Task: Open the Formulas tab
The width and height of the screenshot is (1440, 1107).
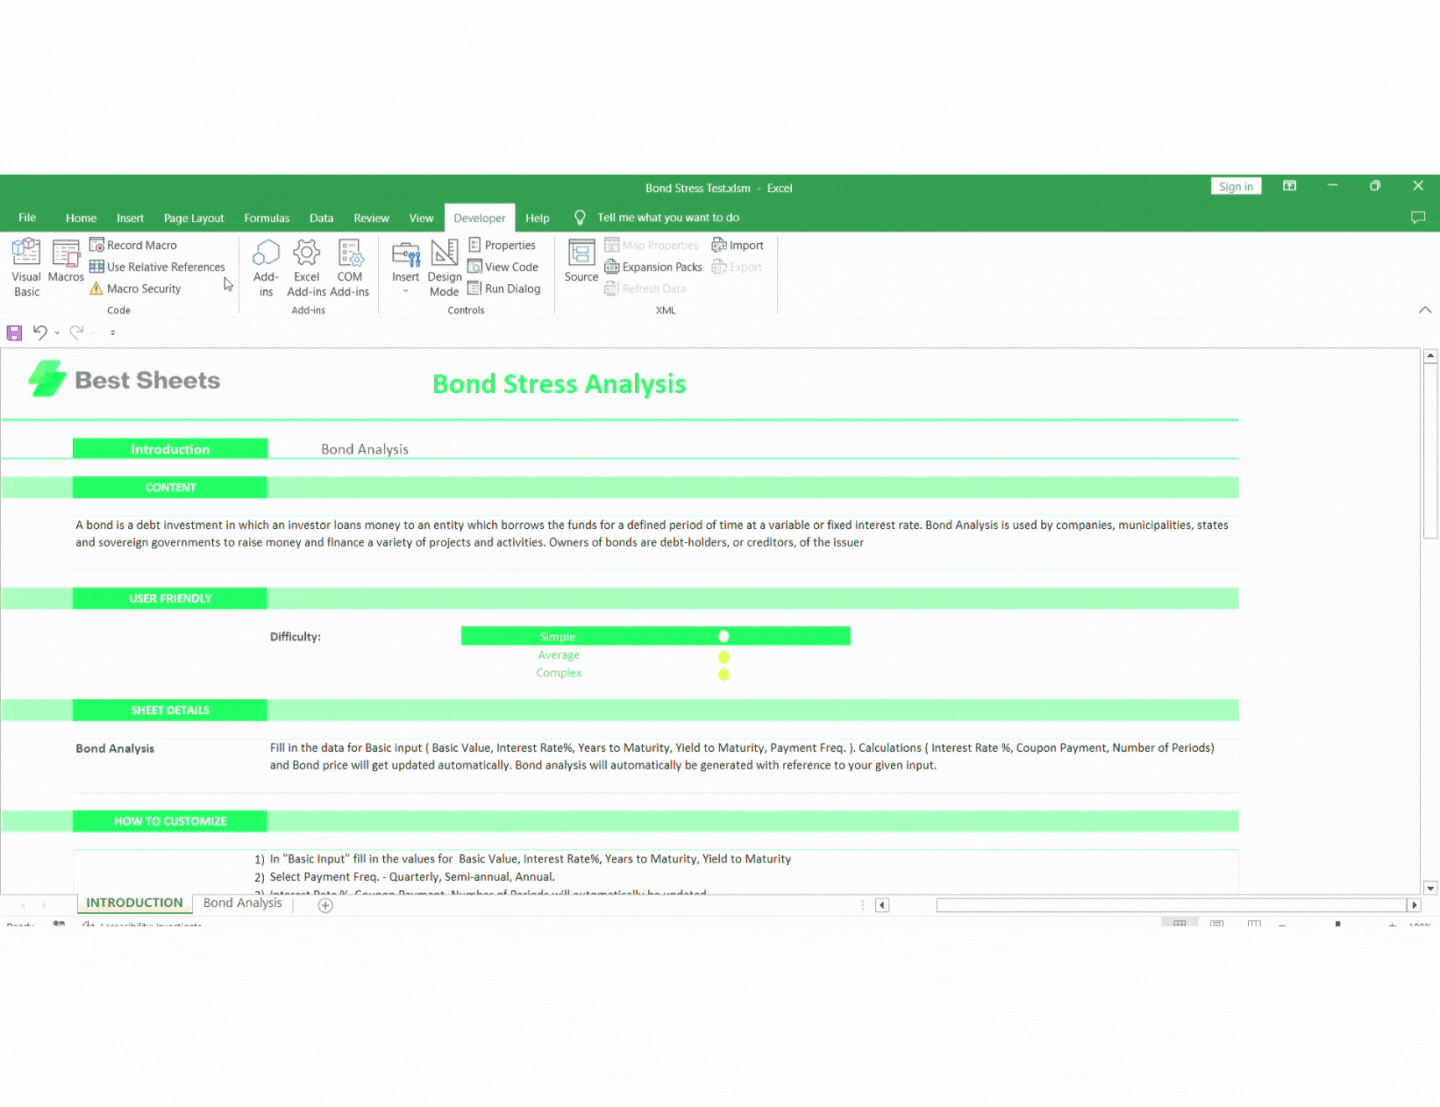Action: pos(267,218)
